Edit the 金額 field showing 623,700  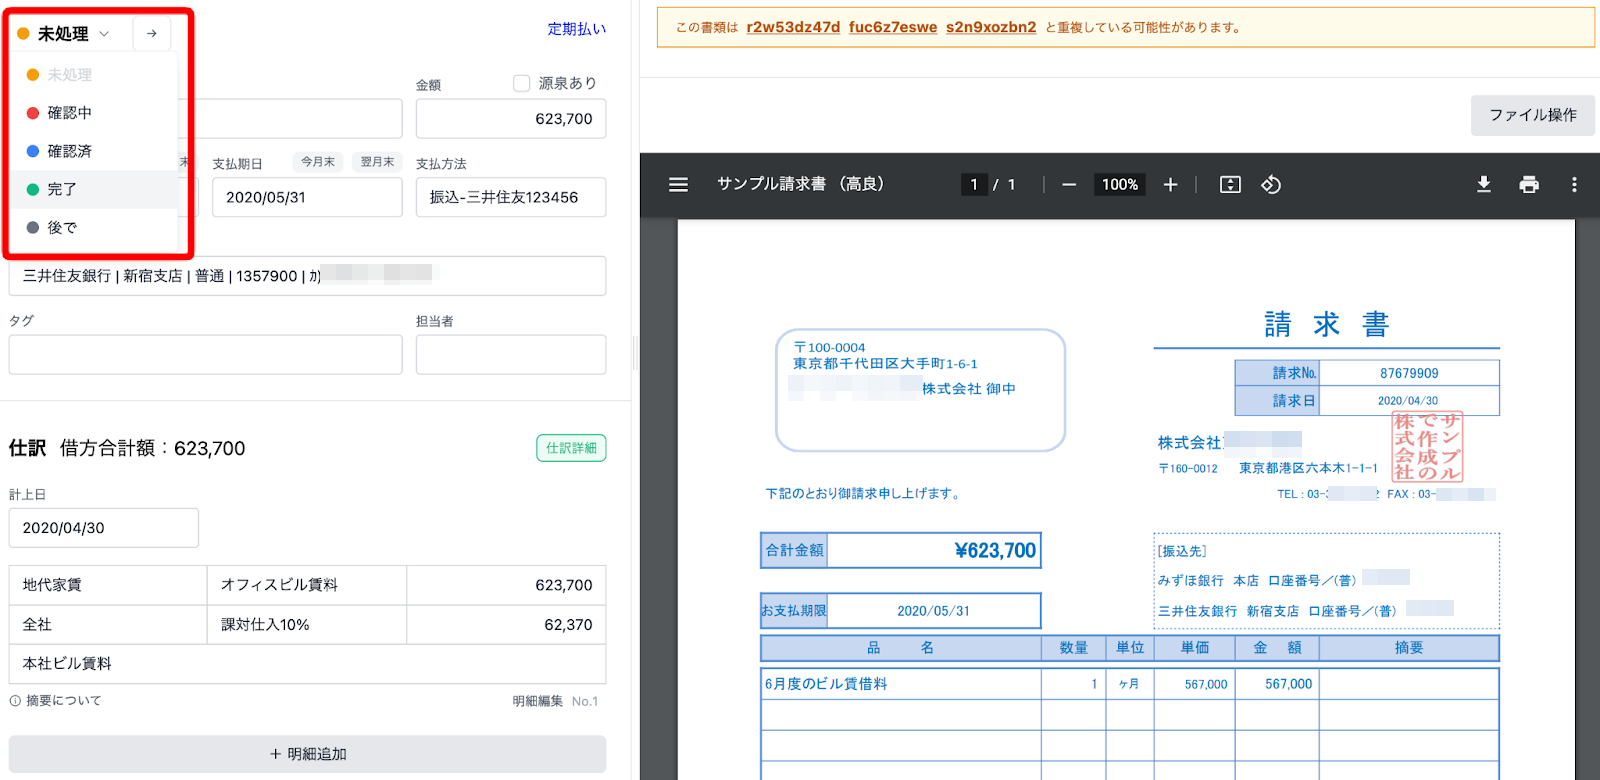tap(511, 118)
